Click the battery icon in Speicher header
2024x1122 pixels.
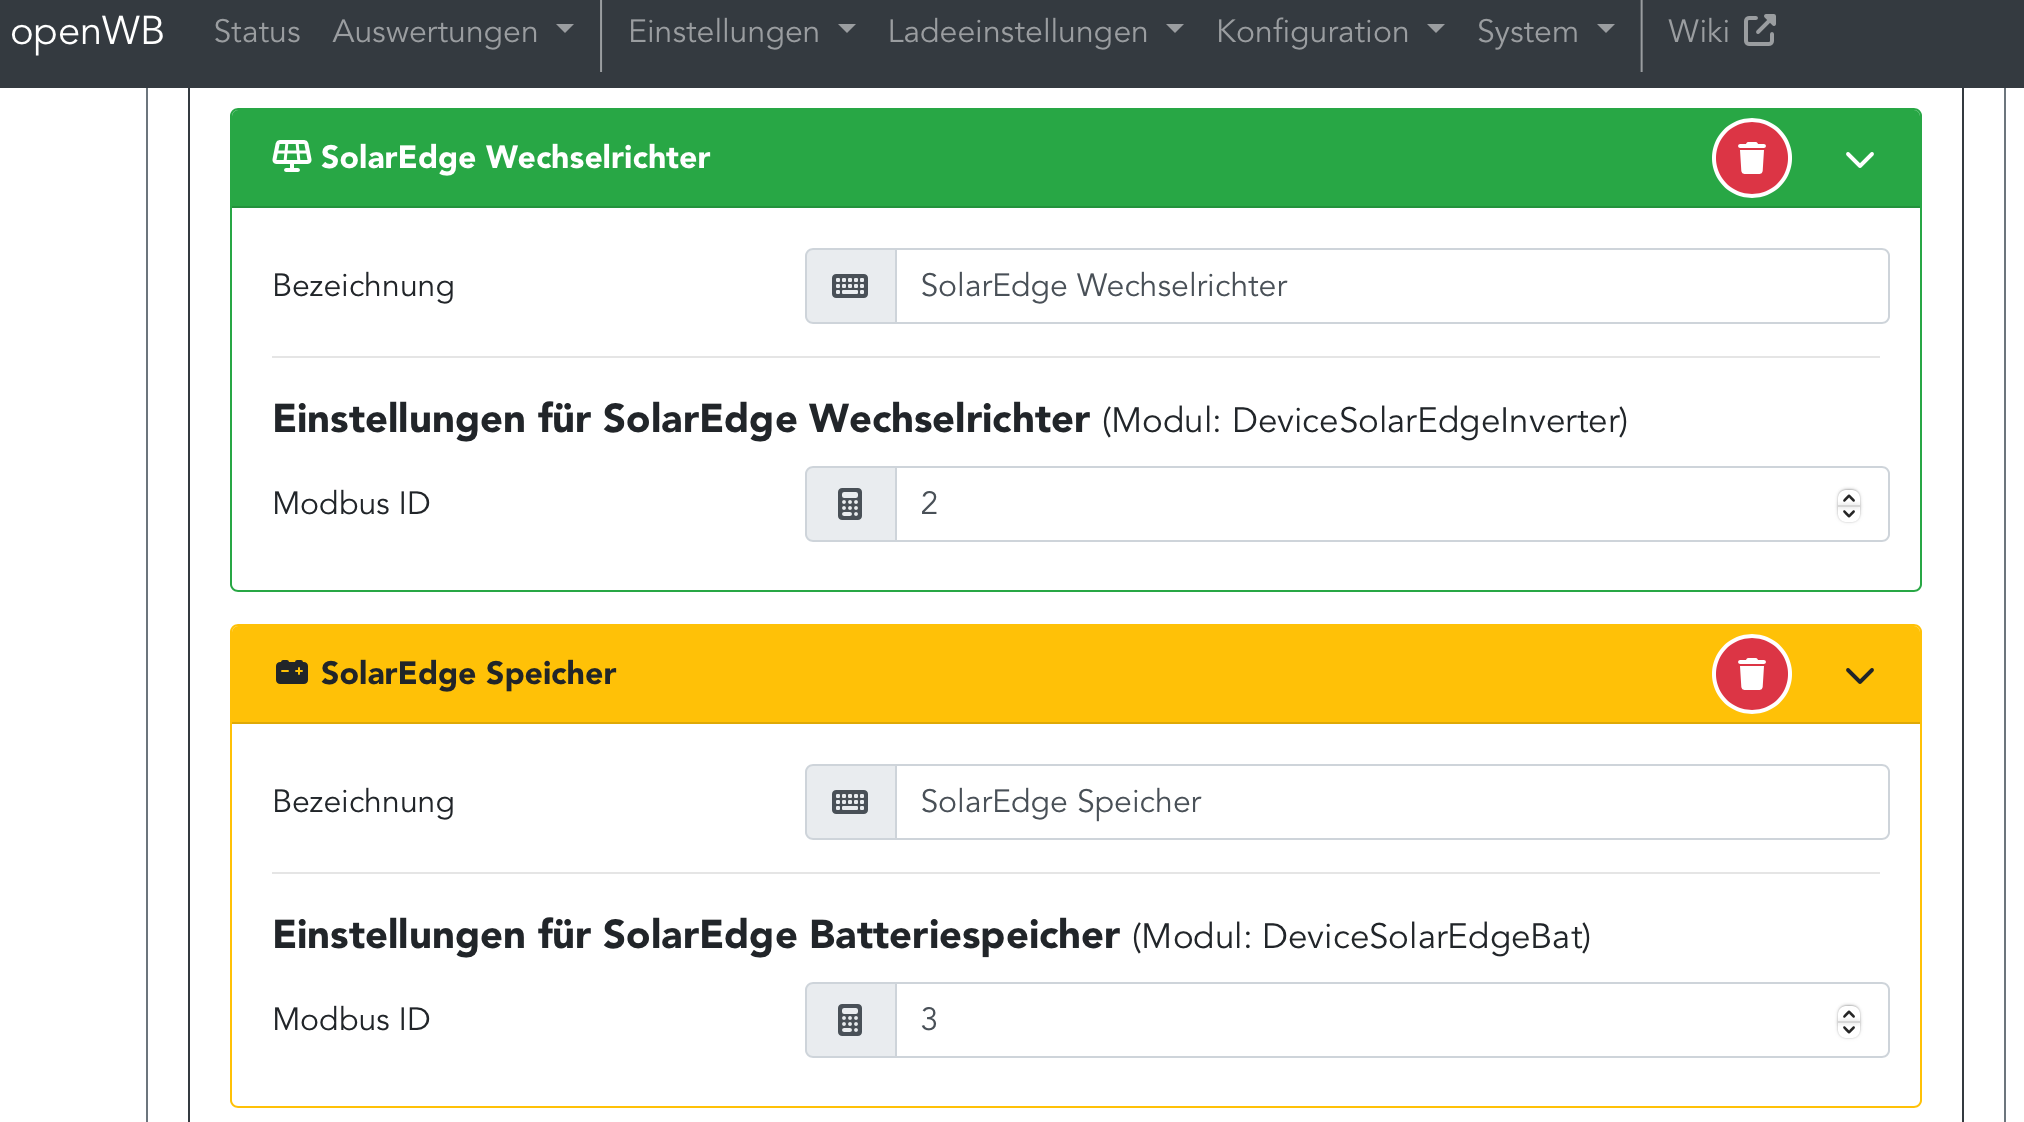point(291,673)
